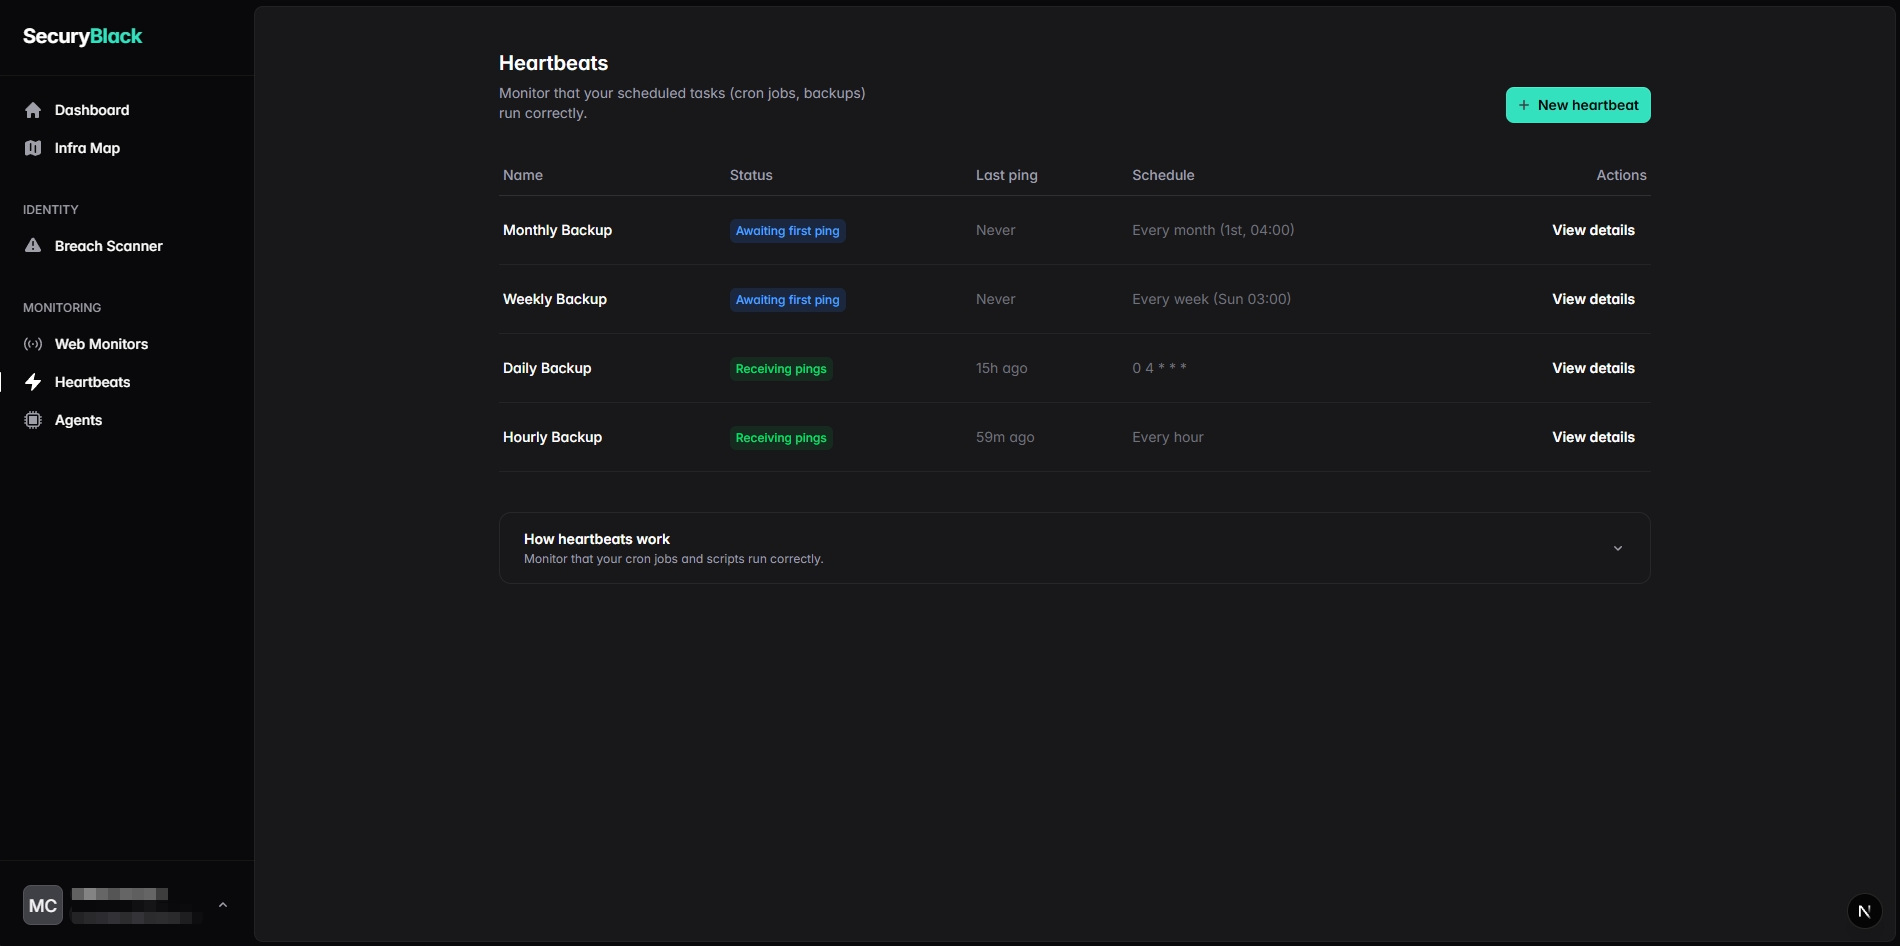Screen dimensions: 1900x946
Task: Click the IDENTITY section label
Action: pyautogui.click(x=51, y=210)
